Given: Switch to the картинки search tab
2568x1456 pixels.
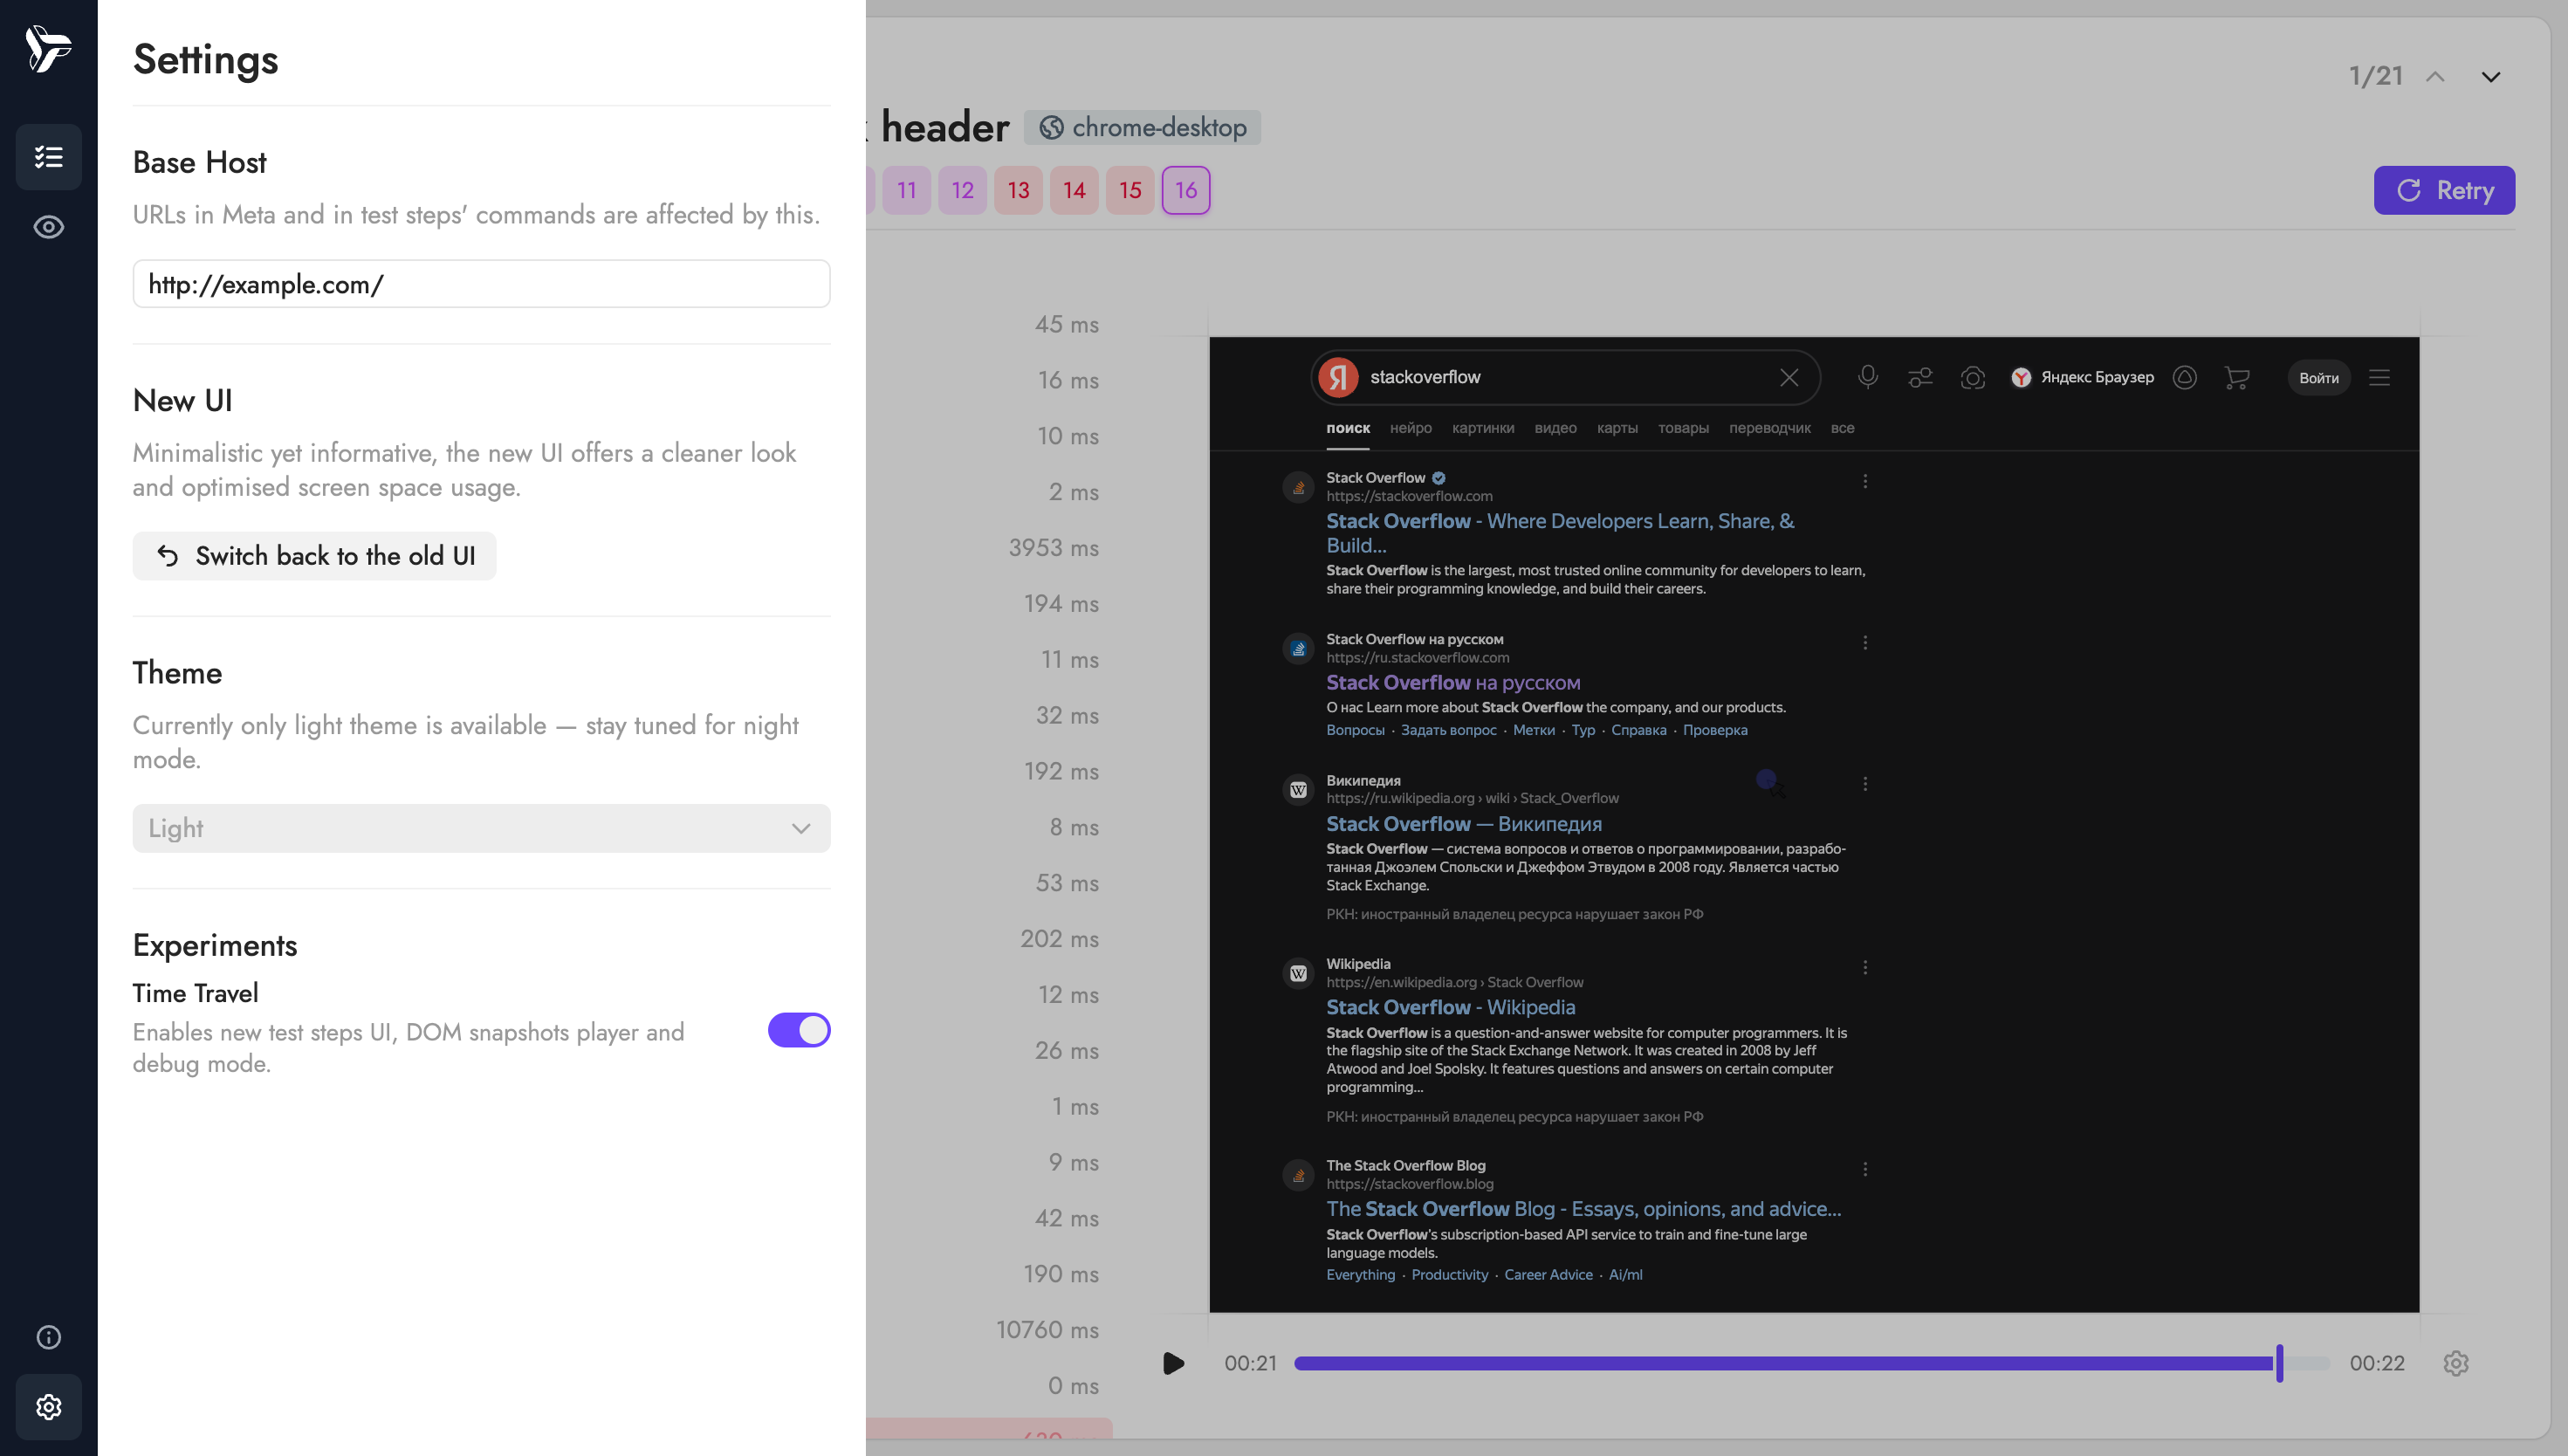Looking at the screenshot, I should [1483, 428].
